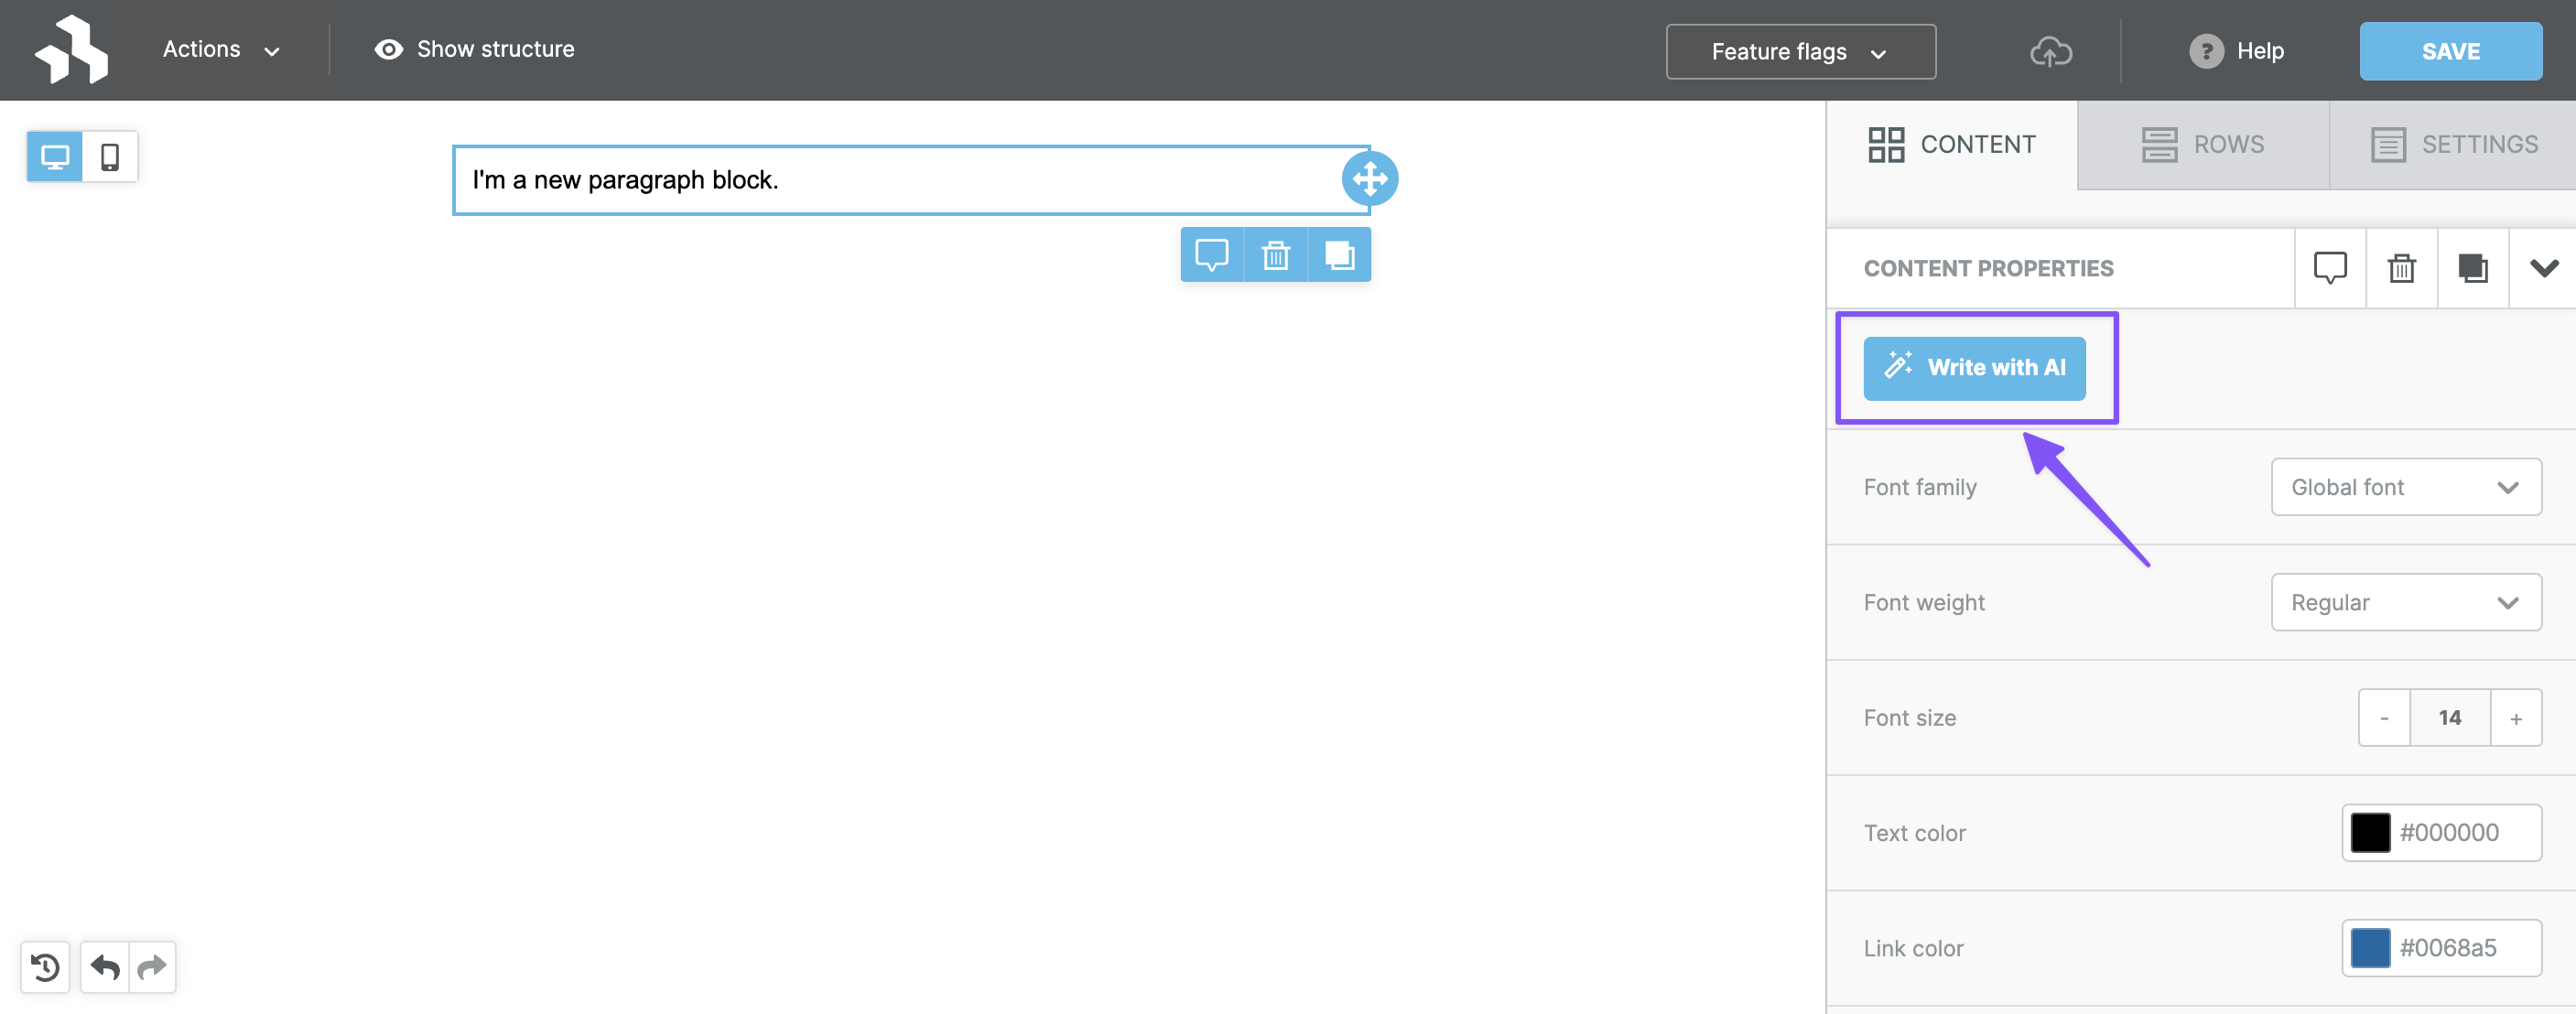Duplicate the paragraph block
This screenshot has height=1014, width=2576.
click(1340, 255)
